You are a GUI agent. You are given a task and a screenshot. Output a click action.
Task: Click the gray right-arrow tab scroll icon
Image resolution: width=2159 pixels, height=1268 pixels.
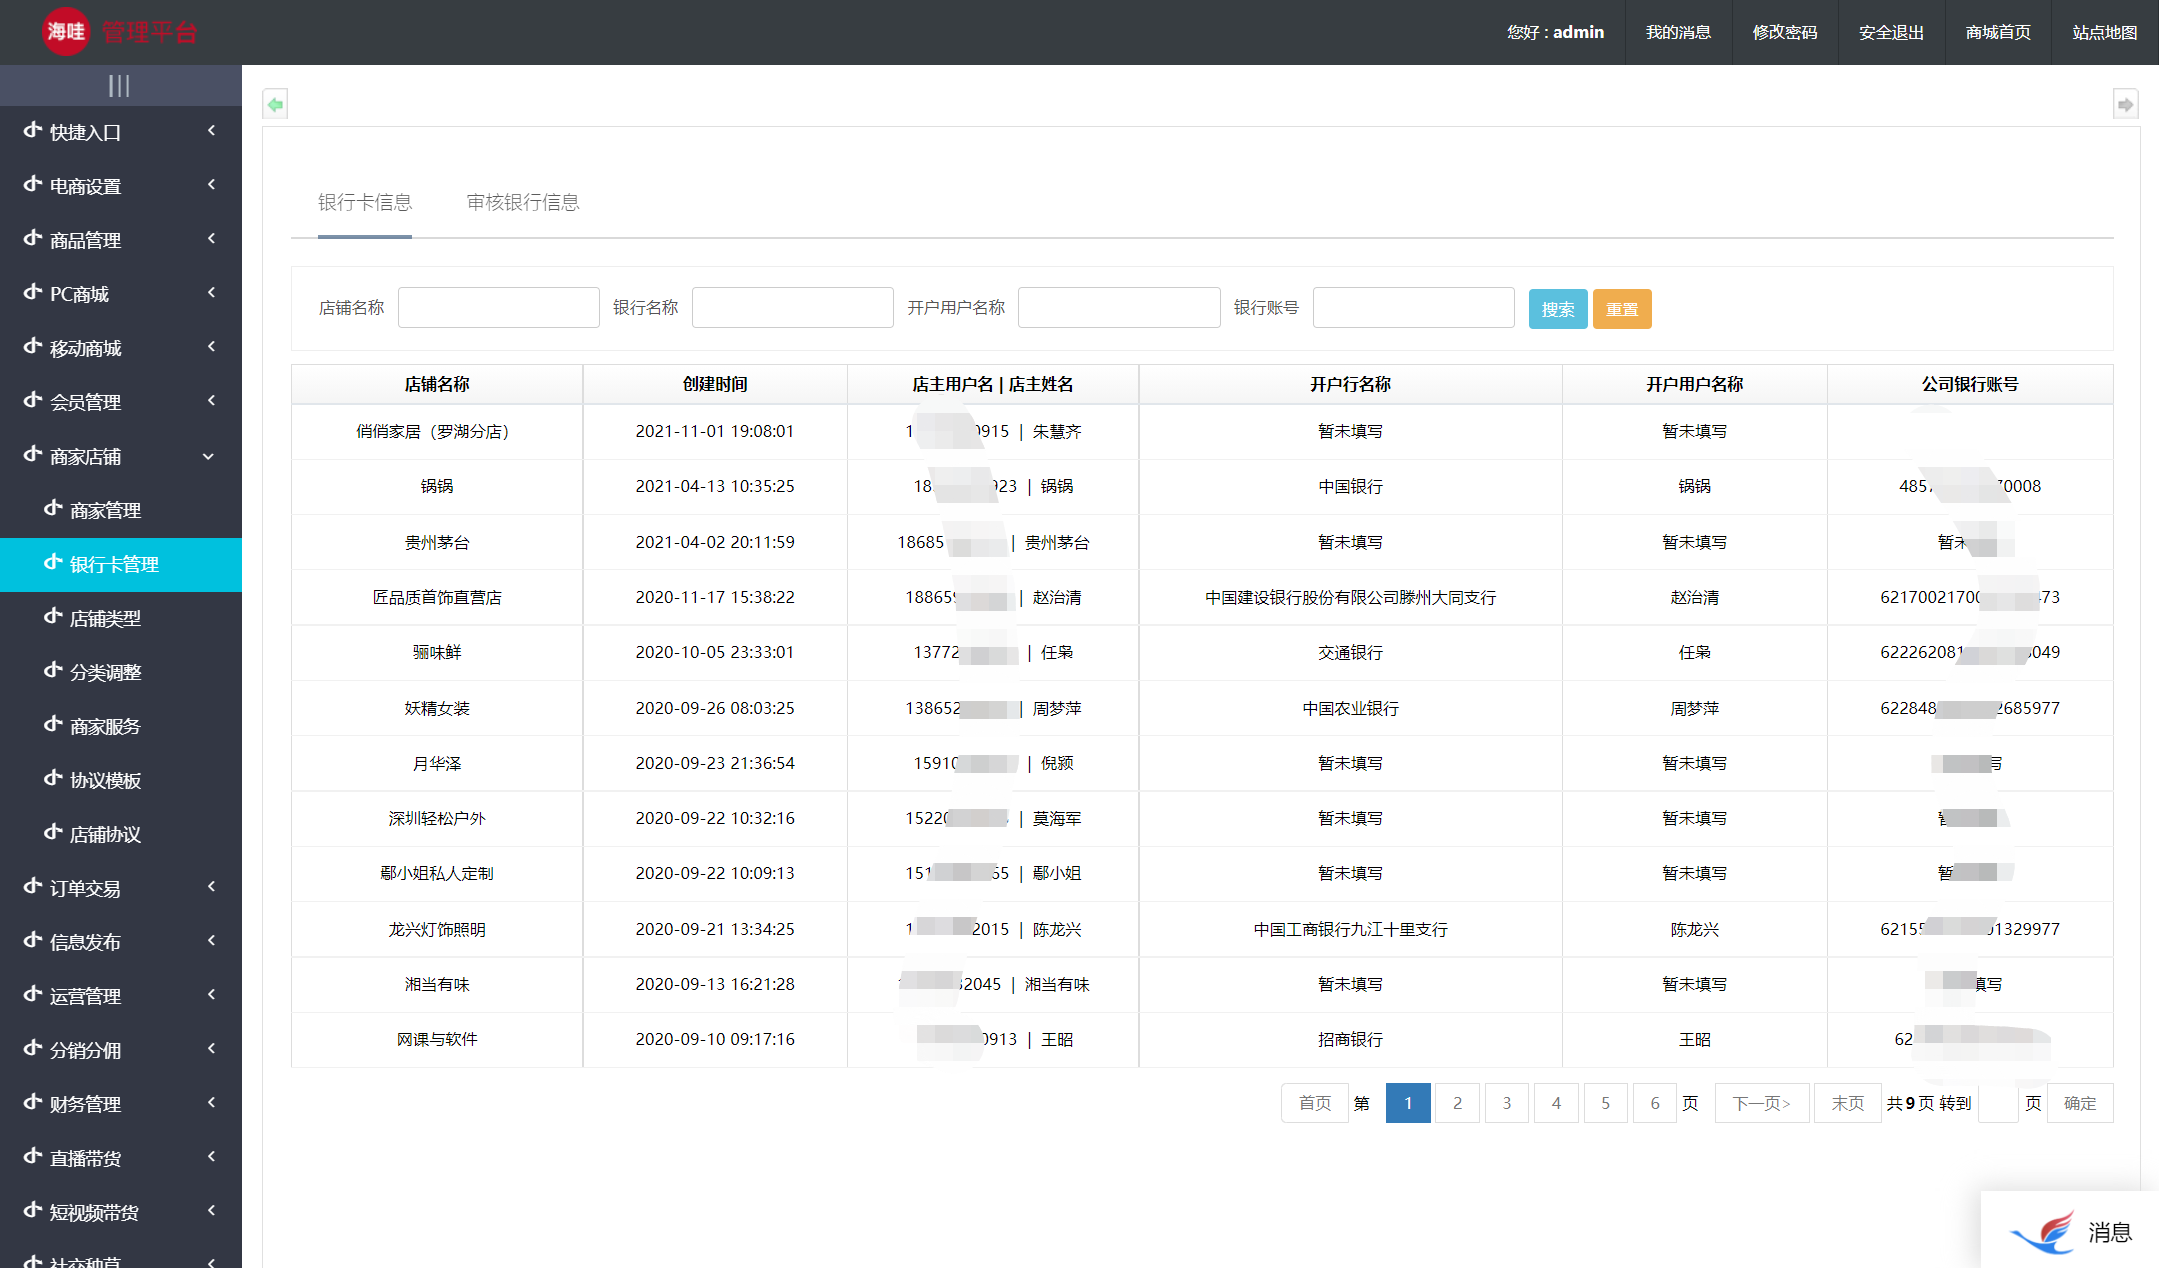2125,104
